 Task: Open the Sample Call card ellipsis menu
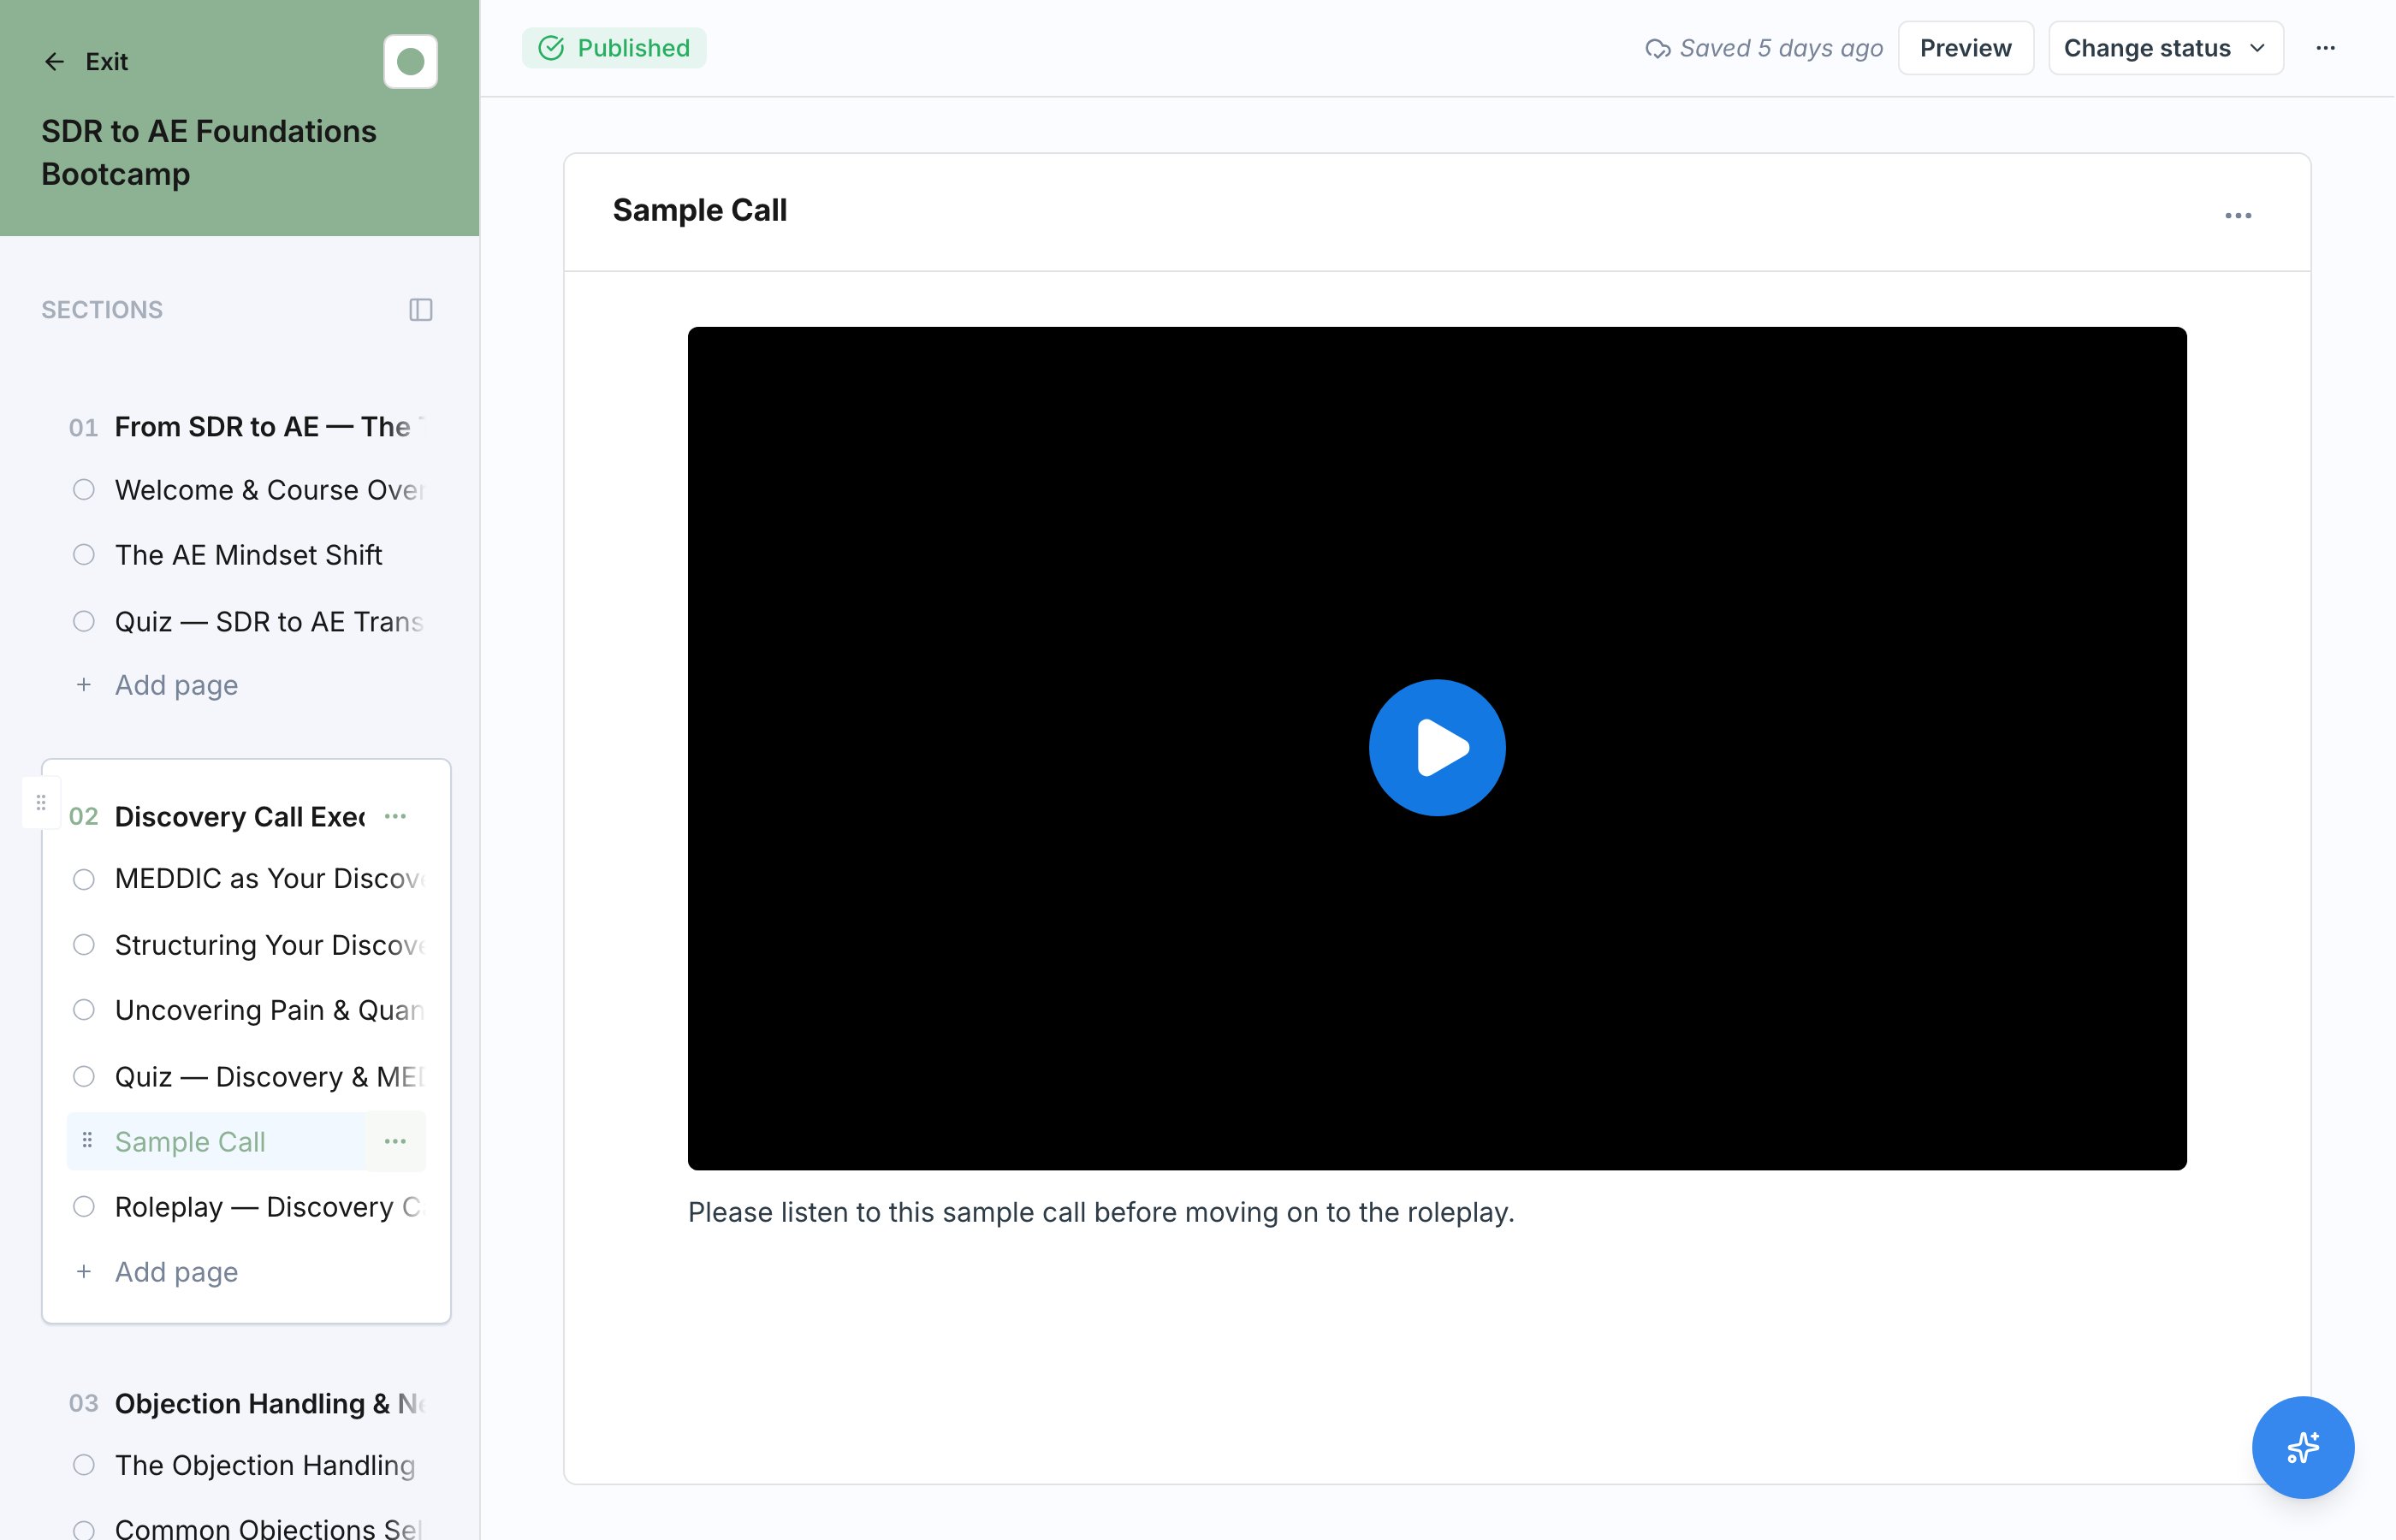[2238, 216]
